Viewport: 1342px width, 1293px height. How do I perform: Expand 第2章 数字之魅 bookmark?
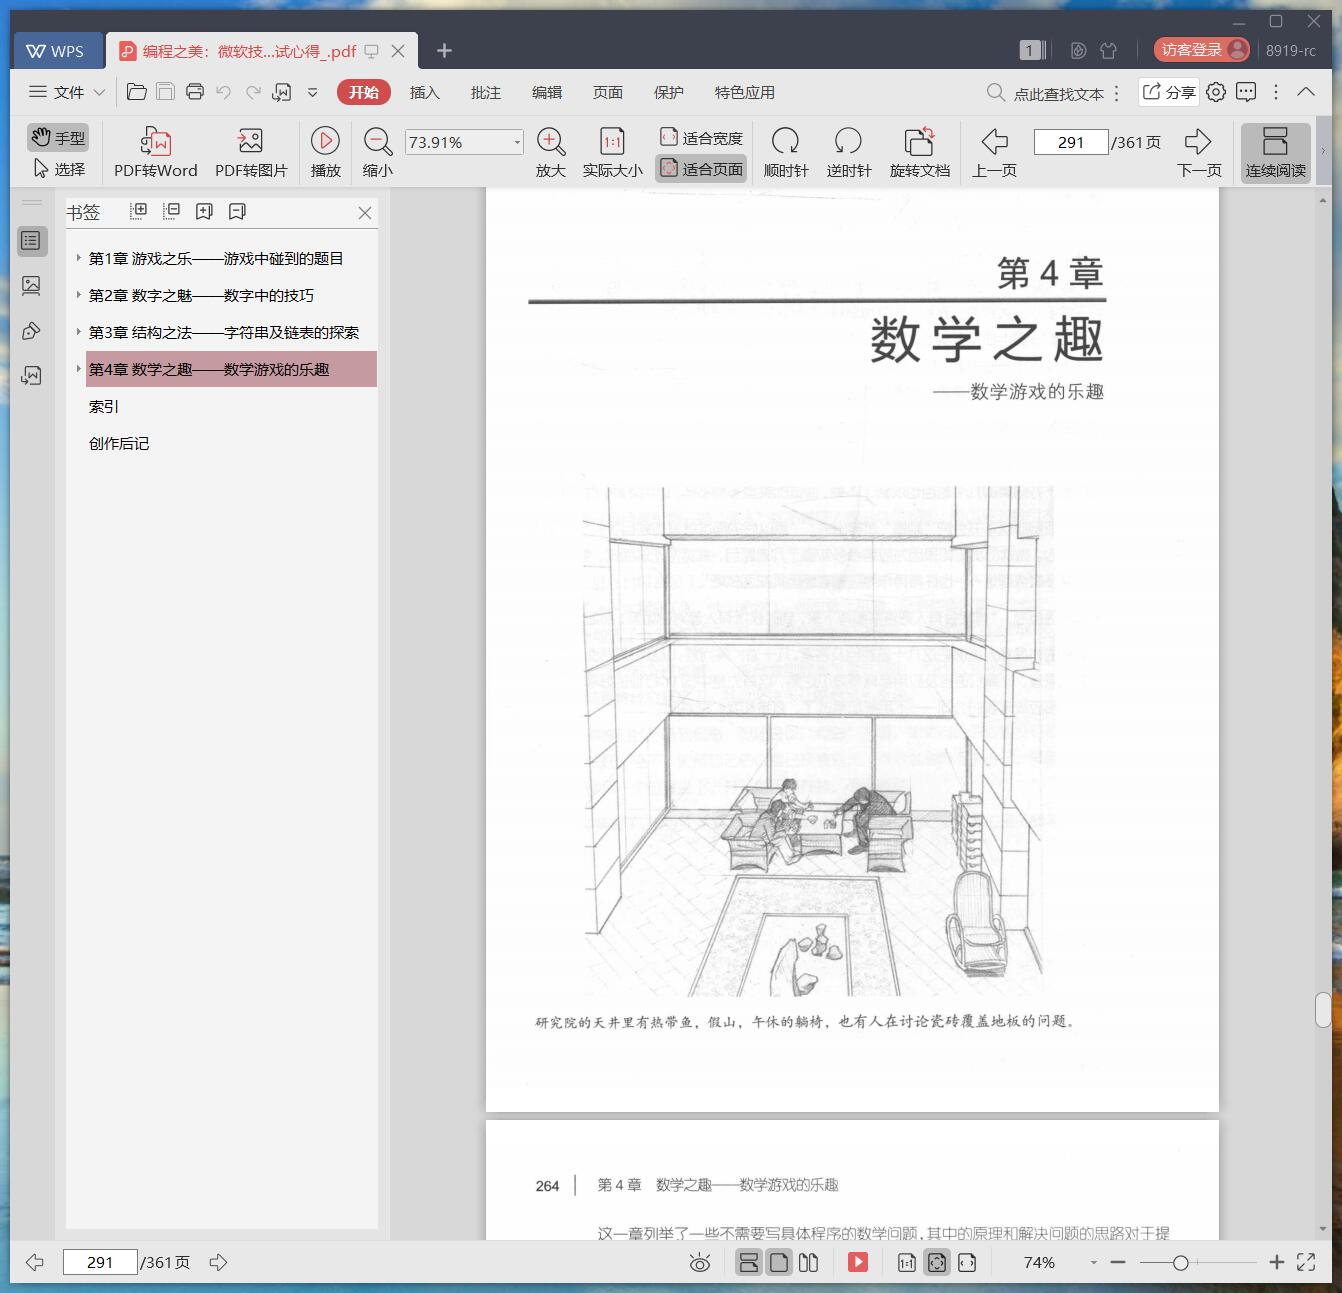click(79, 295)
